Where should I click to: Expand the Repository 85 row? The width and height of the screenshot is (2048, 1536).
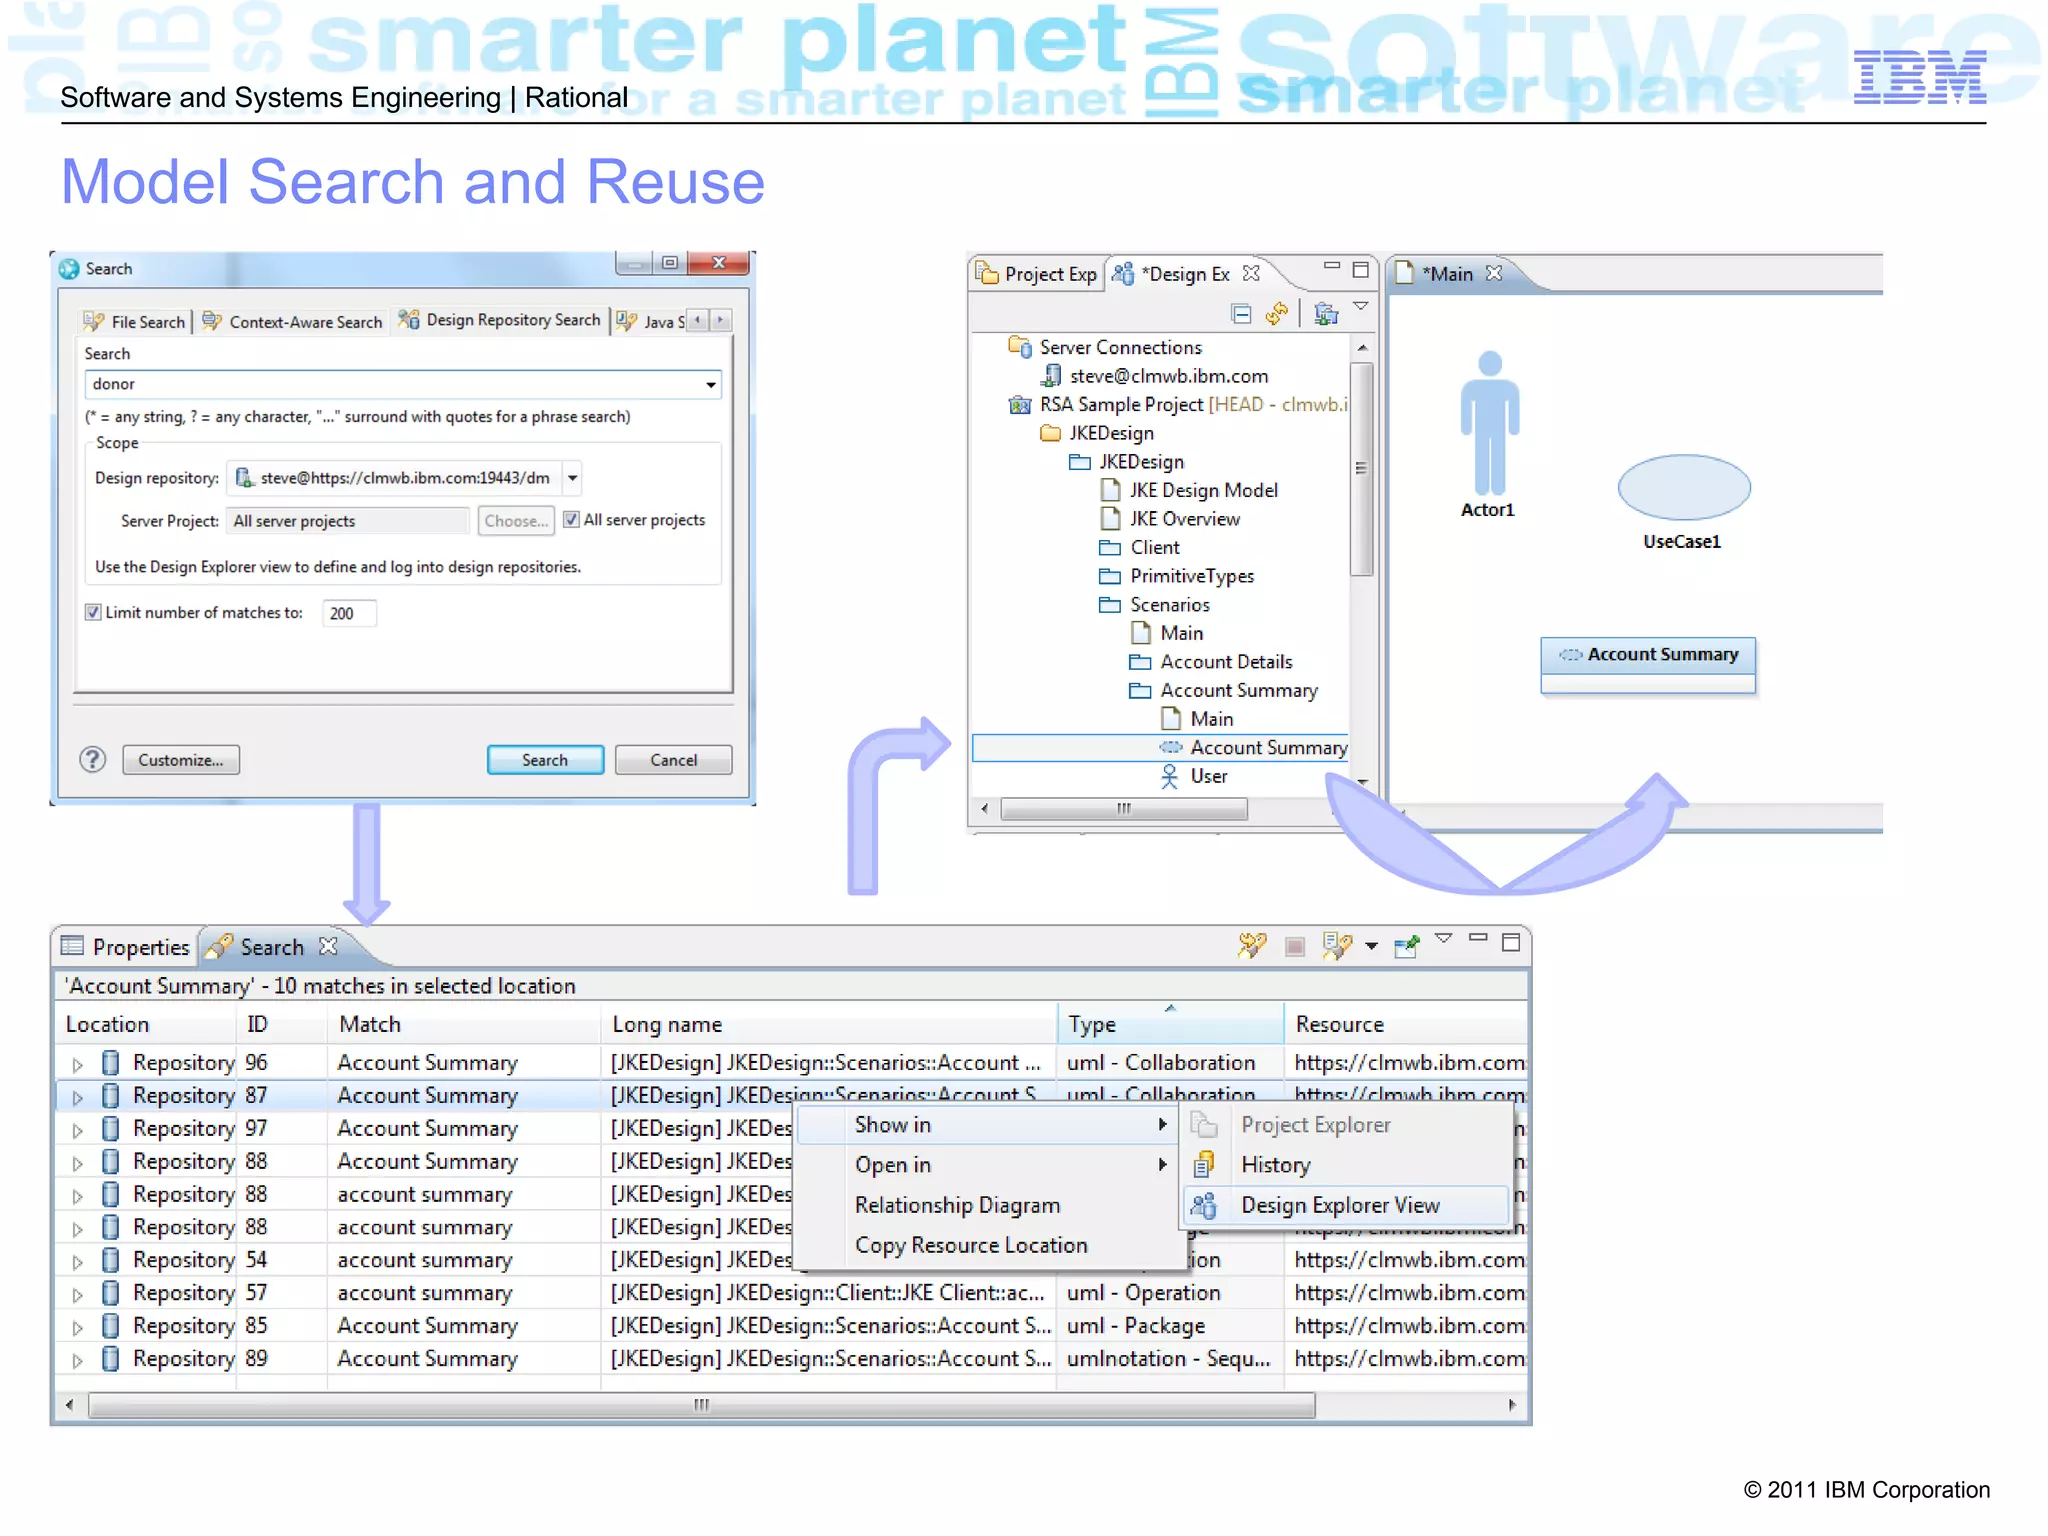click(x=77, y=1328)
